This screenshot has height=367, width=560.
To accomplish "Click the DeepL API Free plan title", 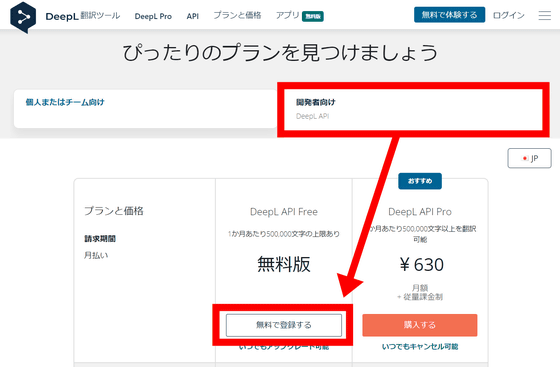I will pos(284,212).
